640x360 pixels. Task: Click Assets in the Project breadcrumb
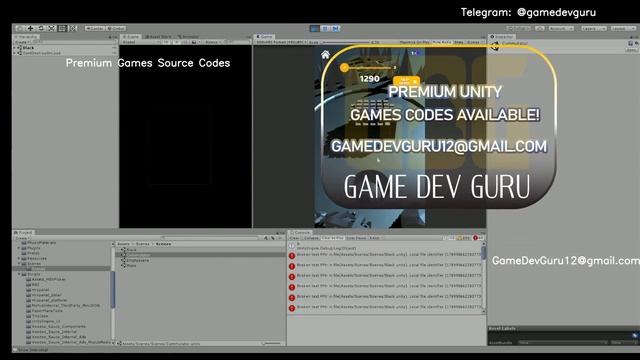(123, 244)
